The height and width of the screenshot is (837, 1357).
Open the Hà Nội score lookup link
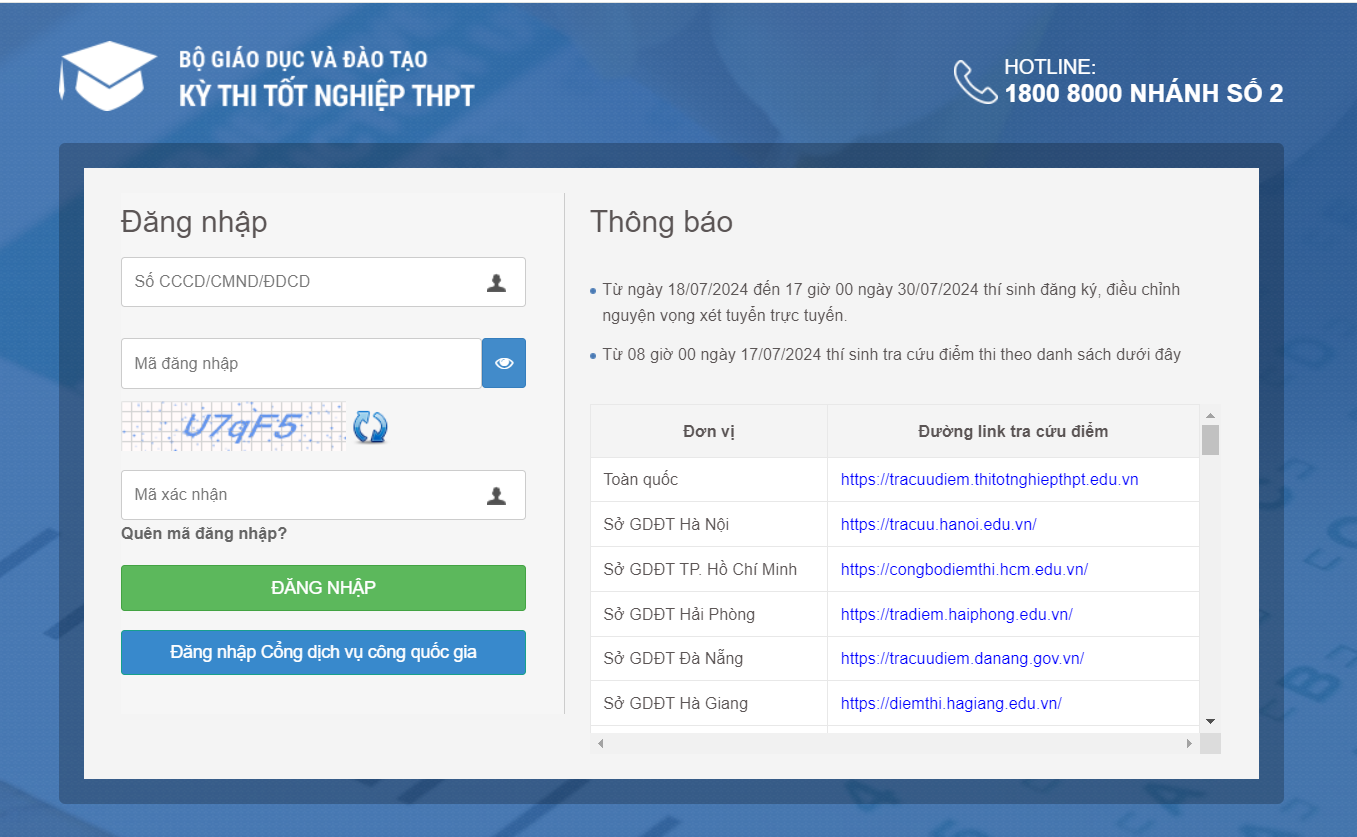(938, 525)
